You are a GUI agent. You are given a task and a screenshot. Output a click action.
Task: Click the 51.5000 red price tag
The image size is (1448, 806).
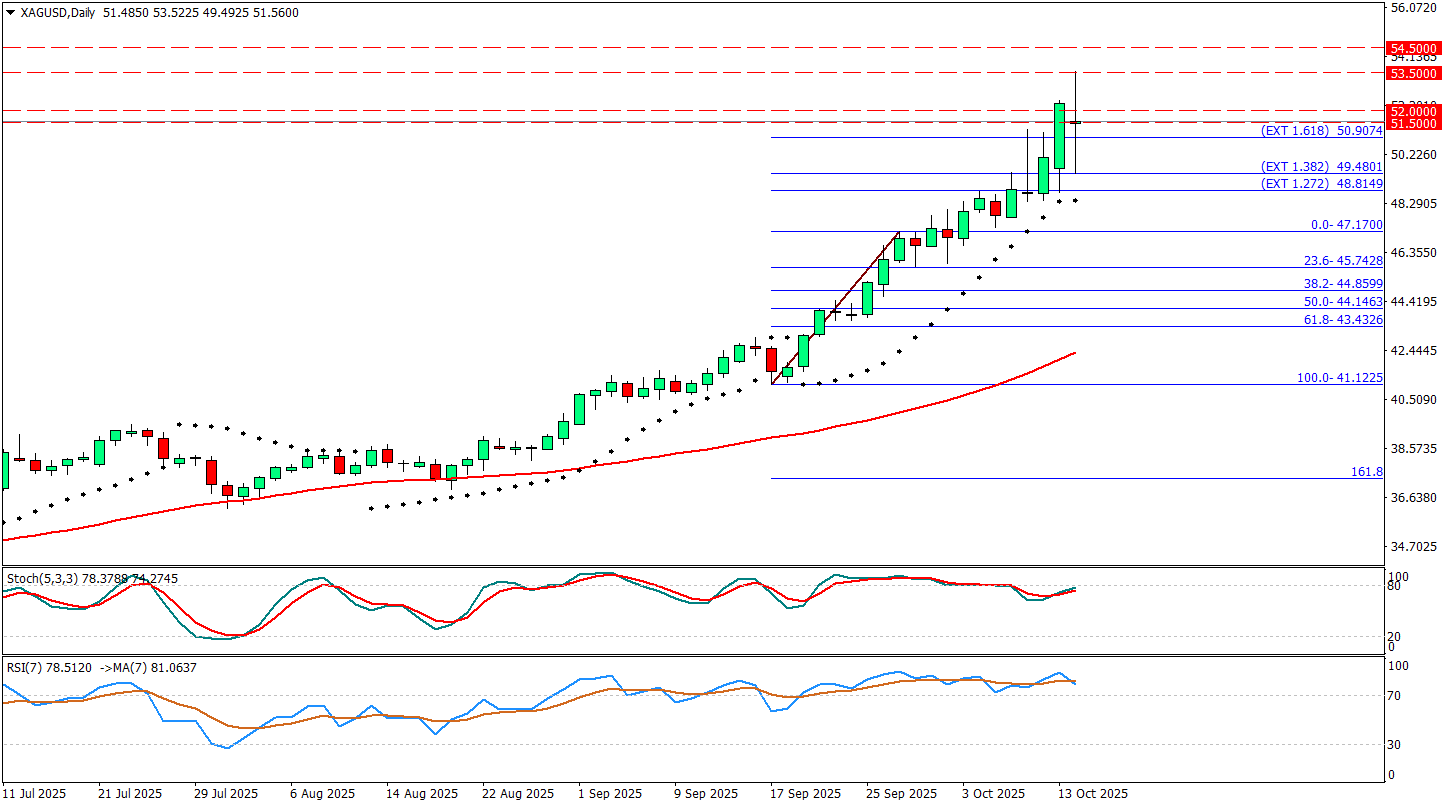click(1414, 123)
